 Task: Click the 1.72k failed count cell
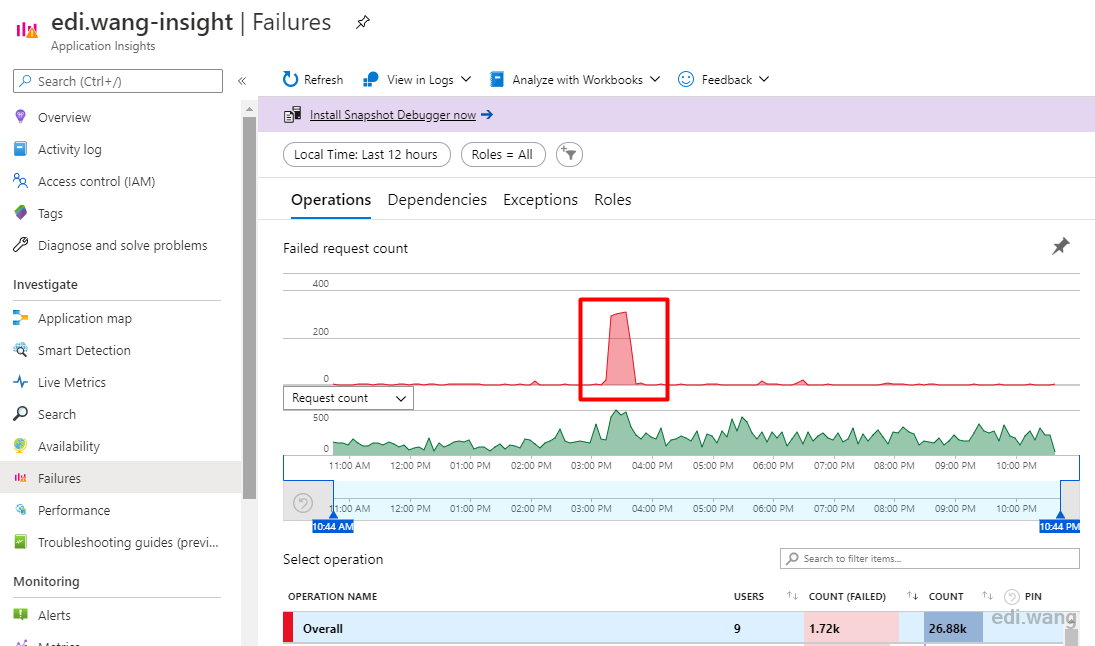click(851, 628)
